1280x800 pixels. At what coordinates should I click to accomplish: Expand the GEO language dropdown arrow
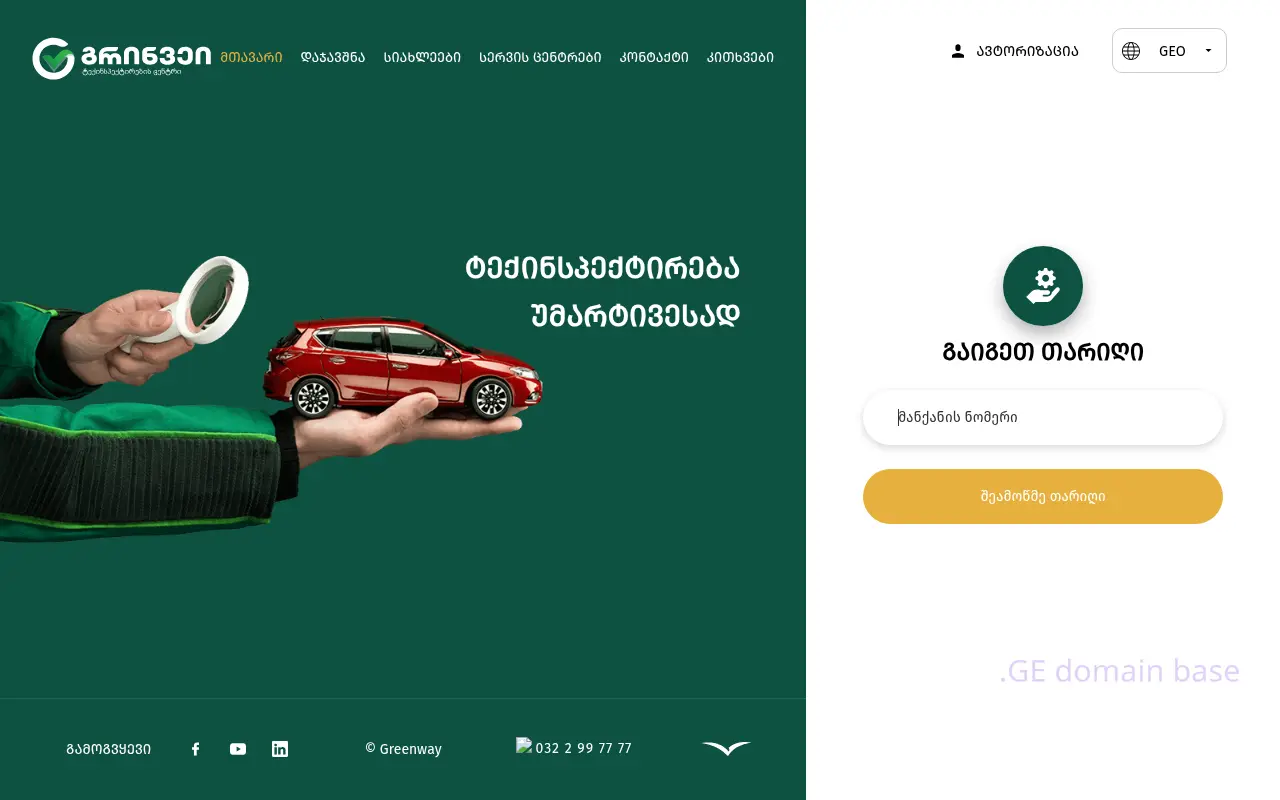[x=1208, y=51]
